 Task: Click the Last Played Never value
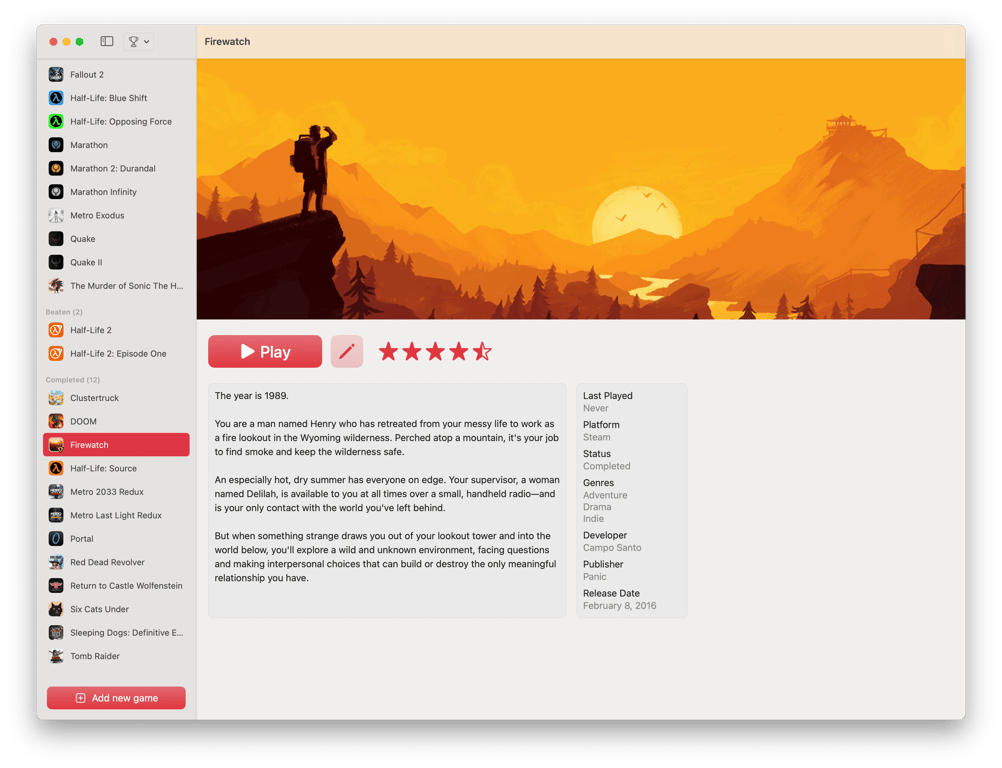[596, 408]
